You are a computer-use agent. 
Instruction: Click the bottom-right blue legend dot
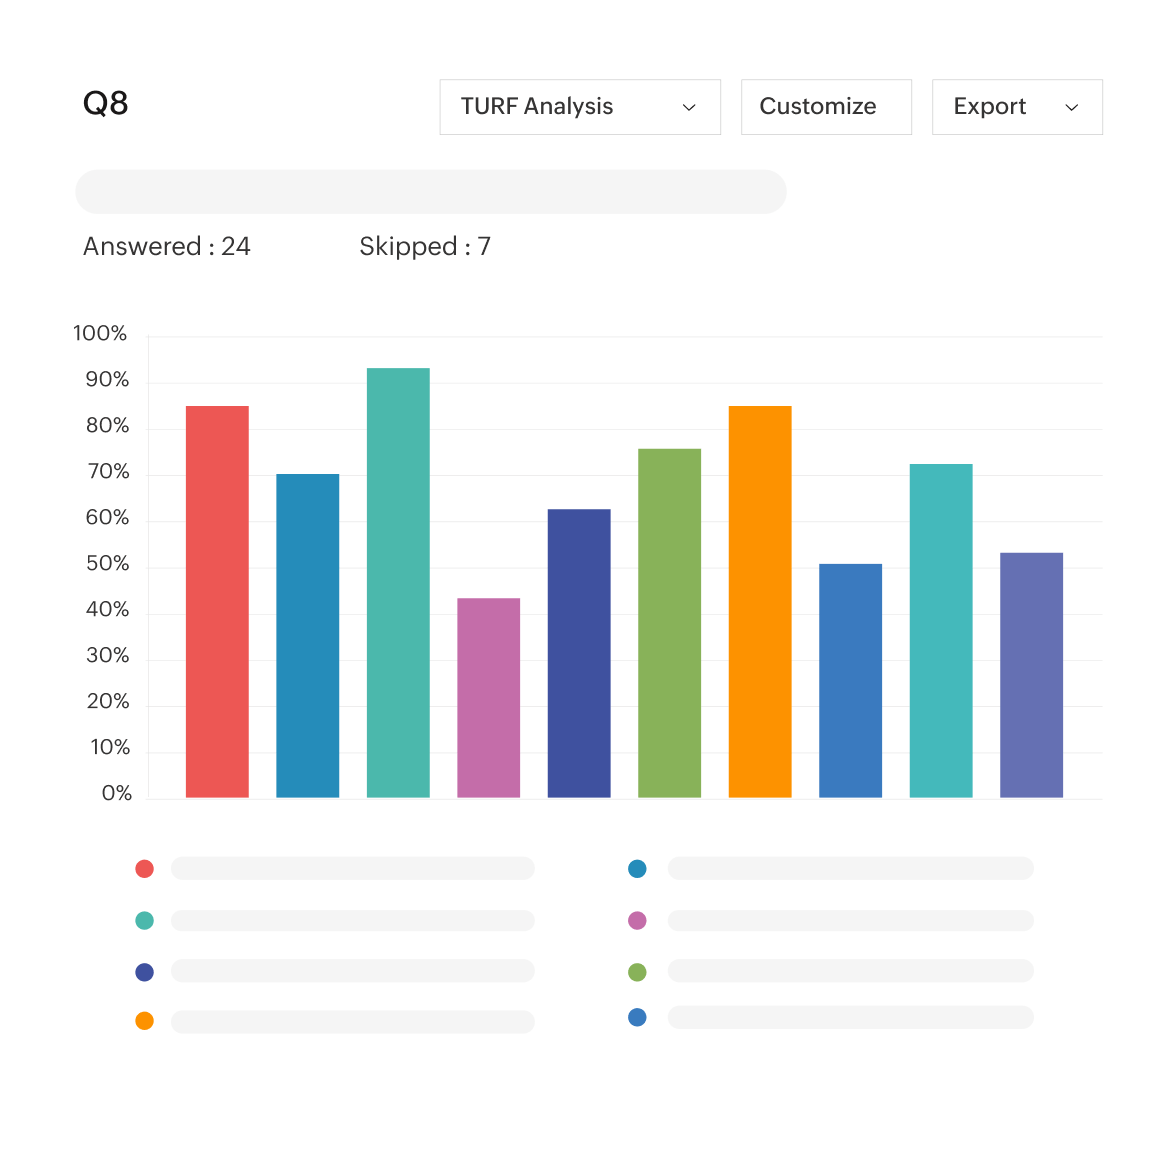click(637, 1017)
